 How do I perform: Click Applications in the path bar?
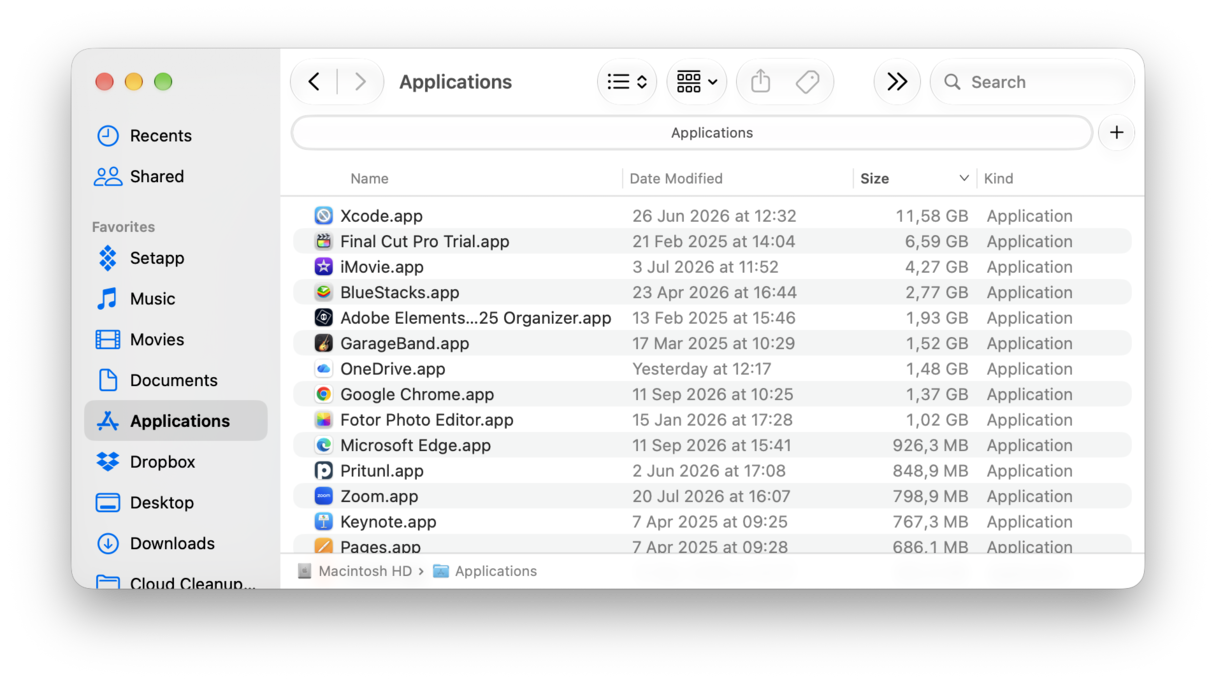pyautogui.click(x=485, y=571)
